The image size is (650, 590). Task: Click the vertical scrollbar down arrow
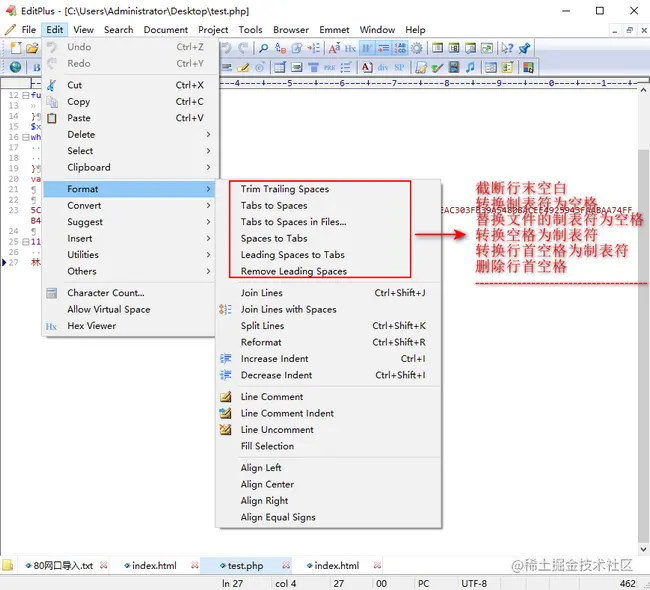643,549
